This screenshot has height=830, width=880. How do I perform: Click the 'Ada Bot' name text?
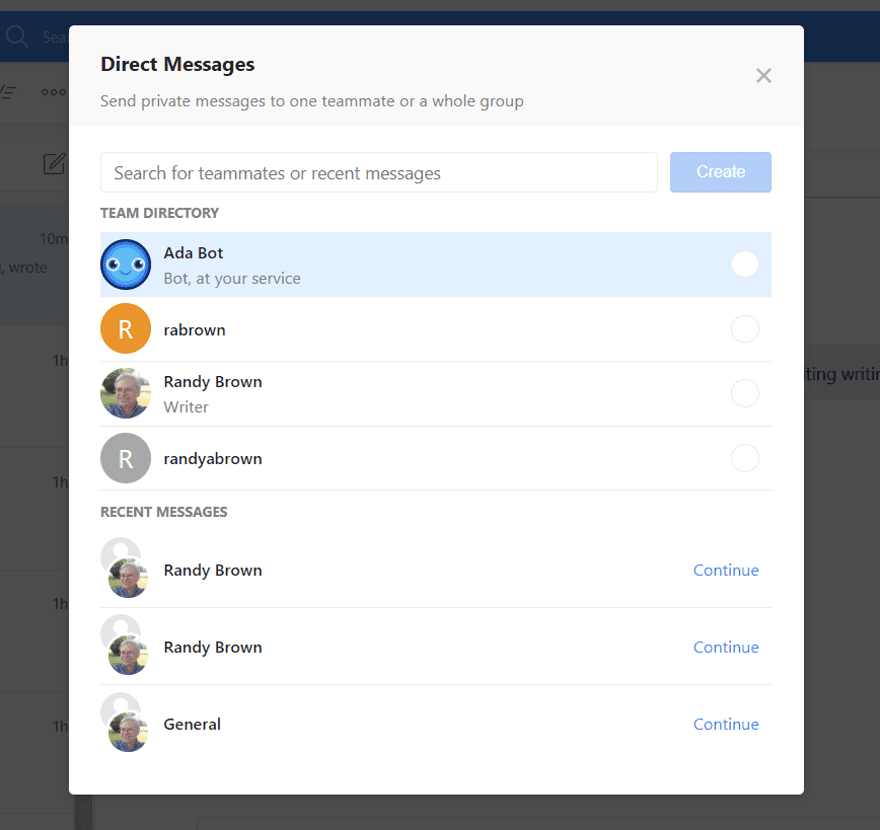(x=193, y=253)
